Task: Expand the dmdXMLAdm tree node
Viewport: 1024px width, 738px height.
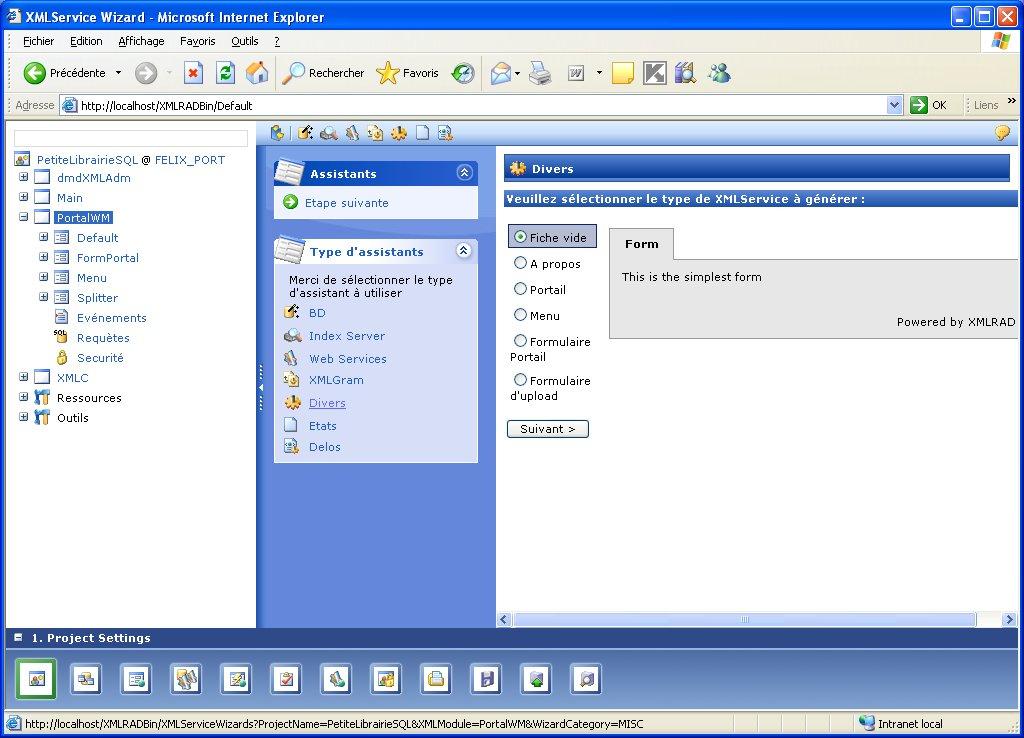Action: click(x=24, y=178)
